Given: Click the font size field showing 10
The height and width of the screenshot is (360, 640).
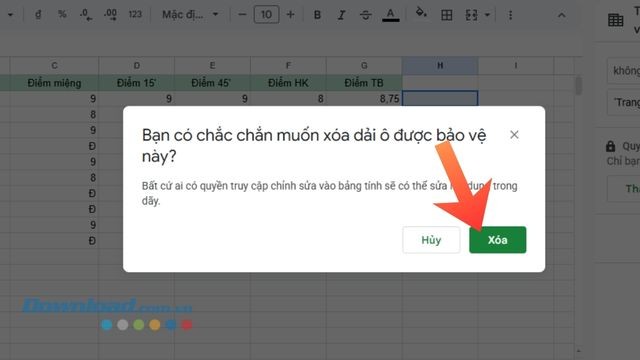Looking at the screenshot, I should (x=266, y=15).
